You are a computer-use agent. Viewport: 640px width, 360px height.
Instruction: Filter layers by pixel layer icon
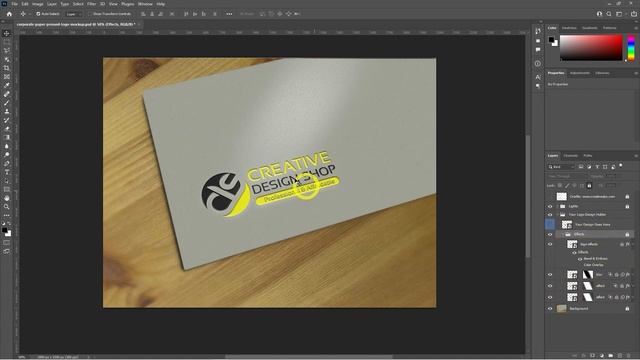[x=581, y=167]
